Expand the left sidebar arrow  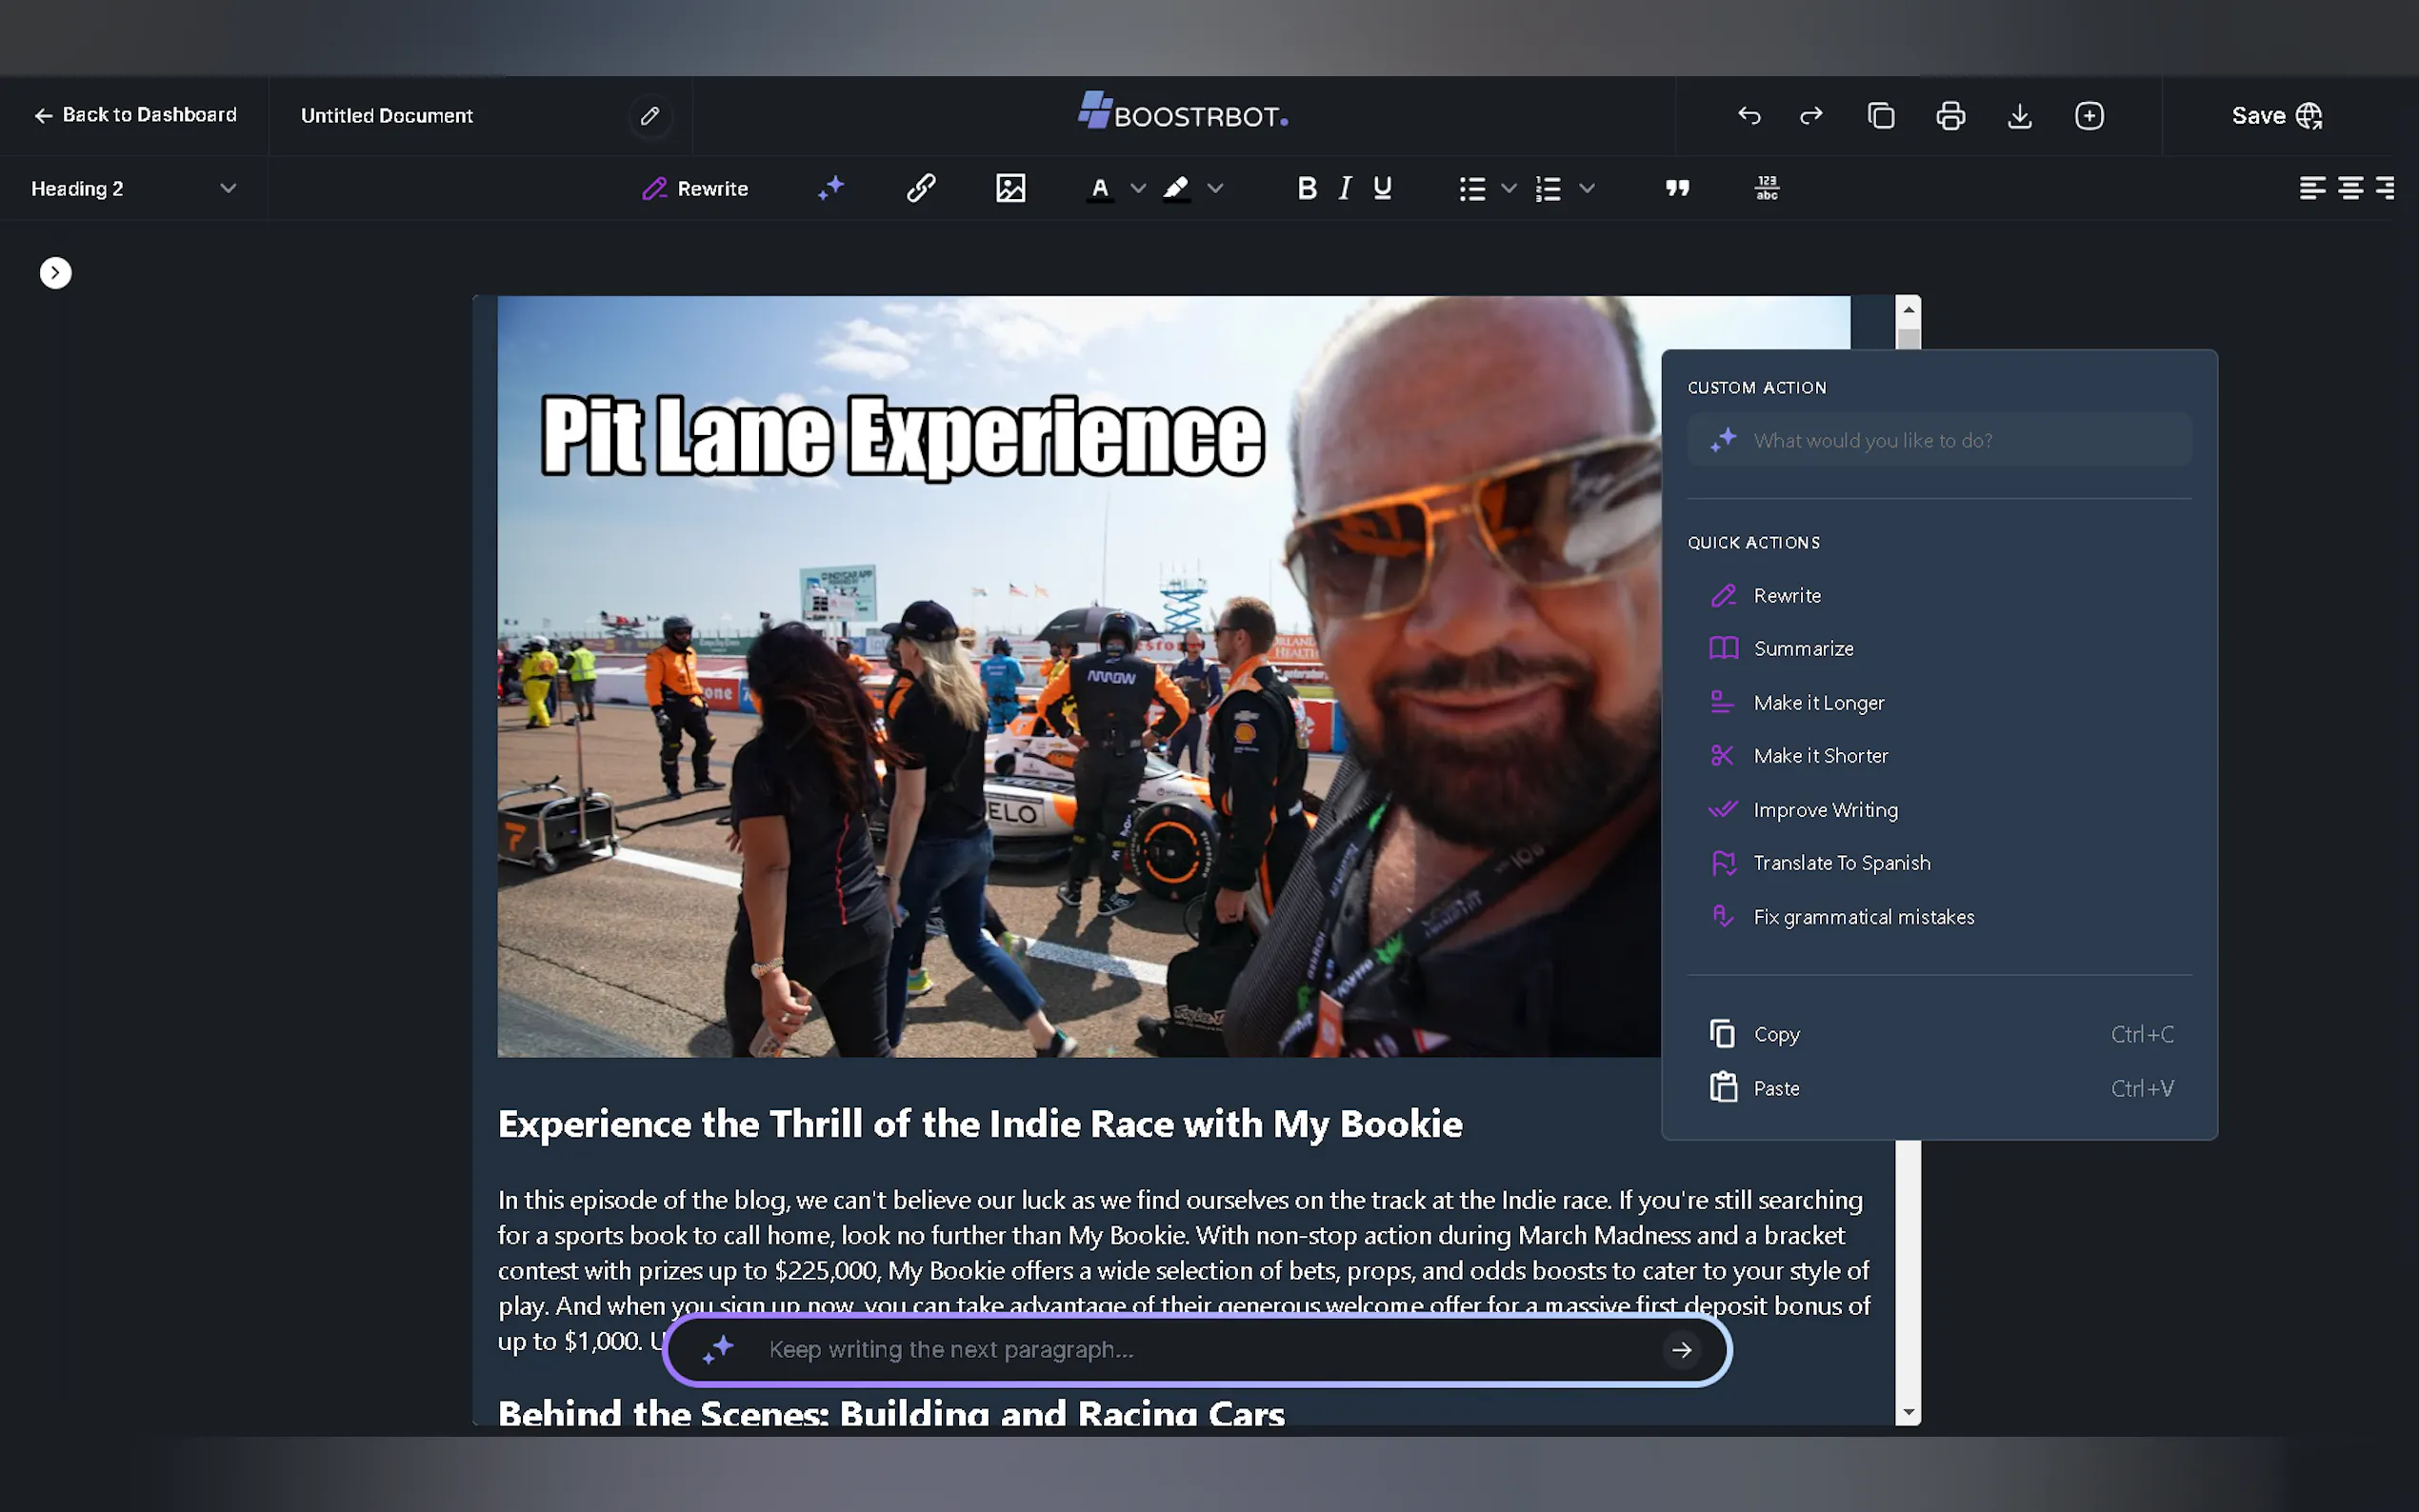55,273
